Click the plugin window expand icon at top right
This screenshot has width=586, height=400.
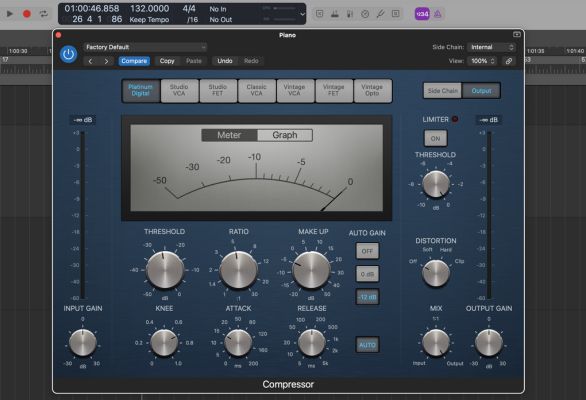click(x=516, y=34)
